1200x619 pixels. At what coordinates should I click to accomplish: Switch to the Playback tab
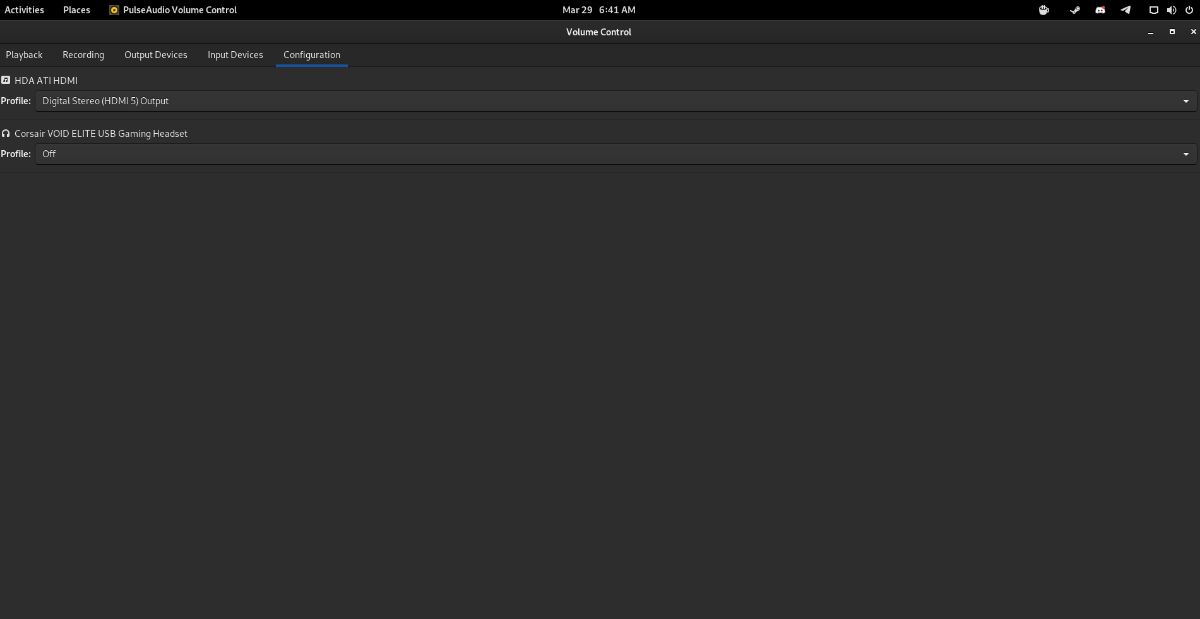coord(24,55)
